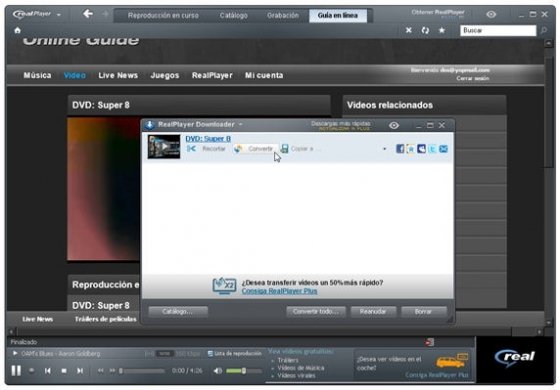
Task: Click the Tráilers link
Action: click(x=288, y=360)
